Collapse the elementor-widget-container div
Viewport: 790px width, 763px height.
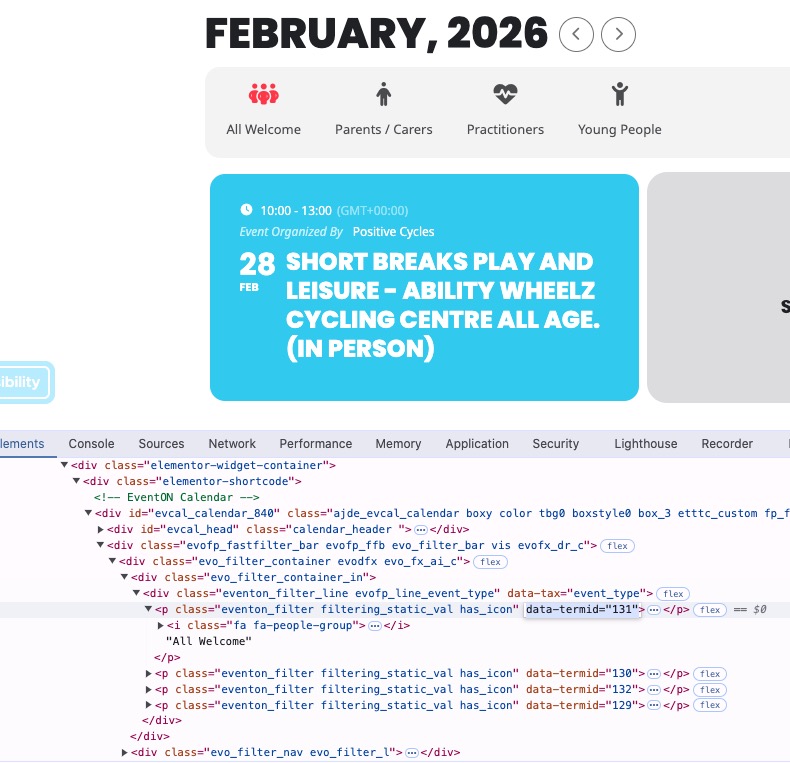(x=65, y=465)
